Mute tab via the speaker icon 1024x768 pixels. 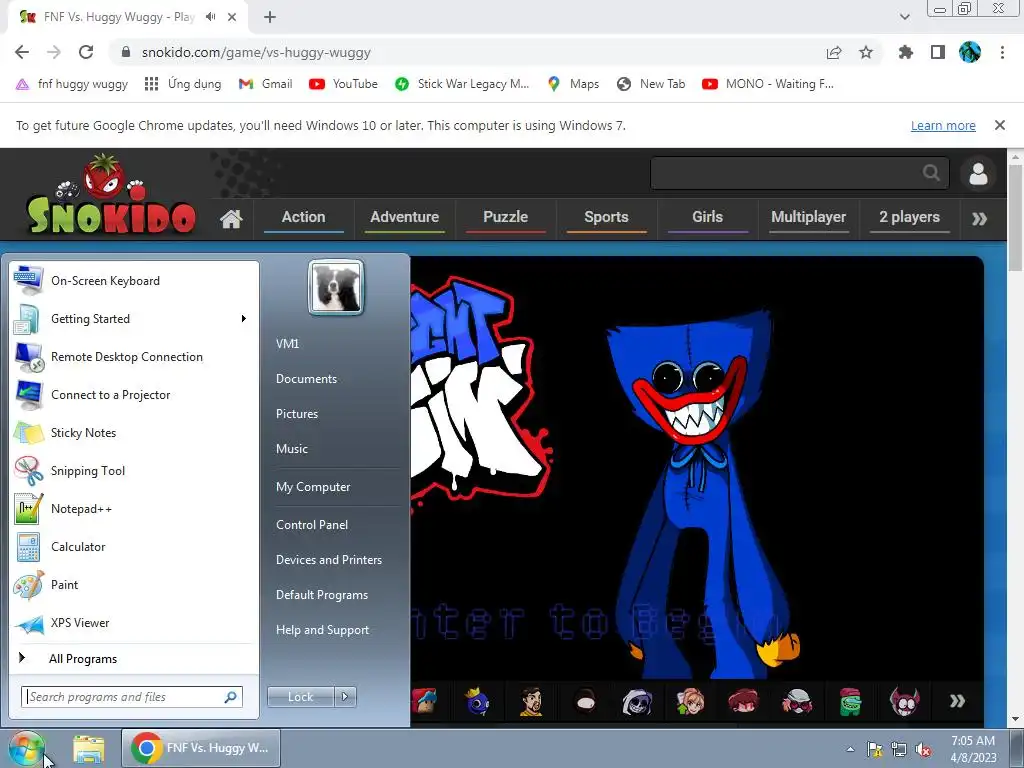210,17
